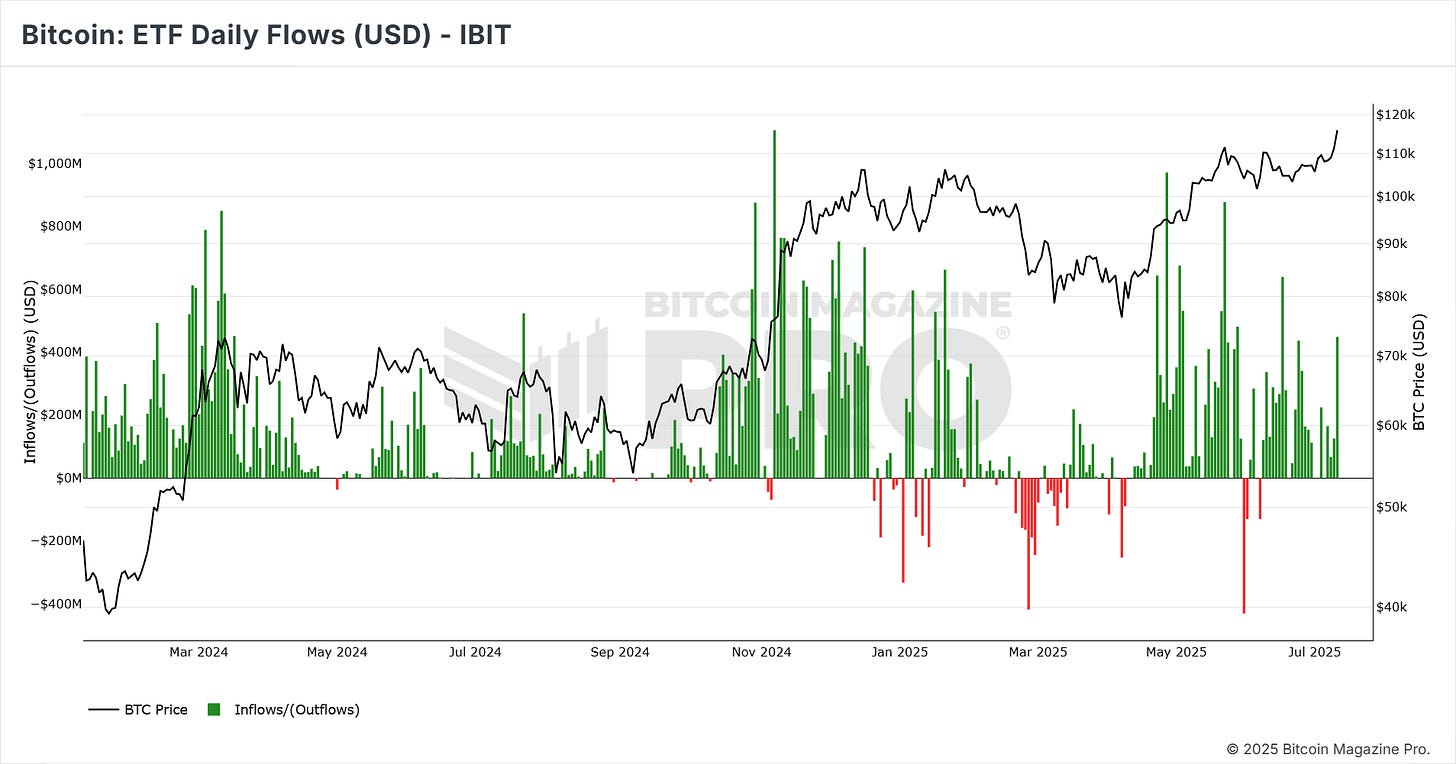Click the '$400M' left axis label

click(61, 352)
